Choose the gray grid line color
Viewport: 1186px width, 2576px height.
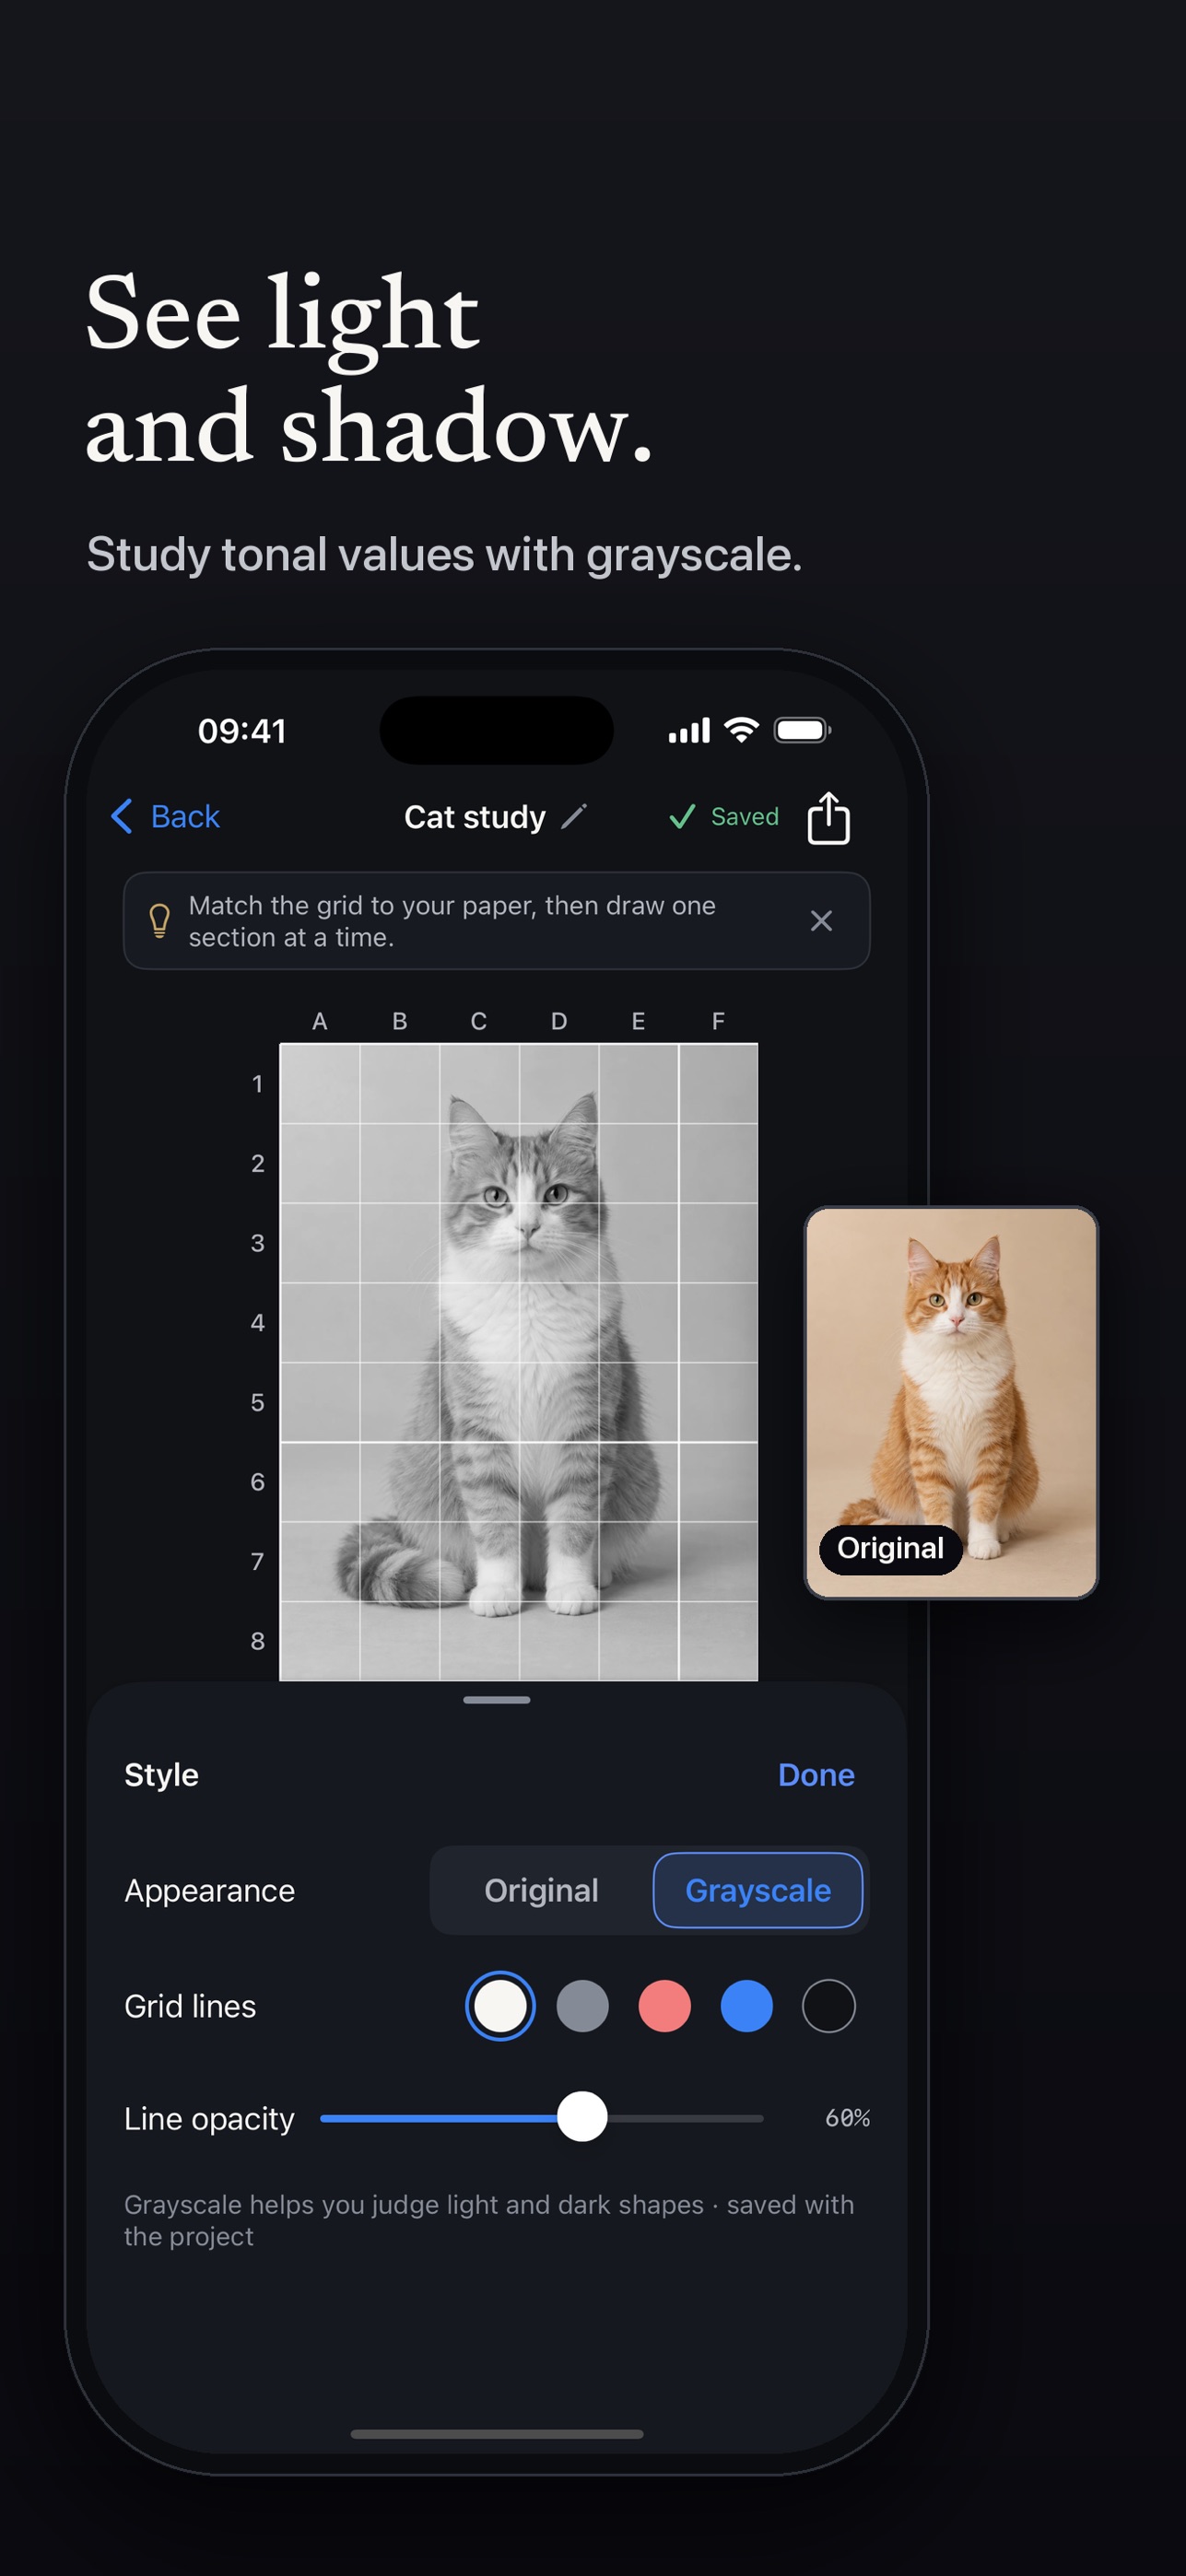582,2005
